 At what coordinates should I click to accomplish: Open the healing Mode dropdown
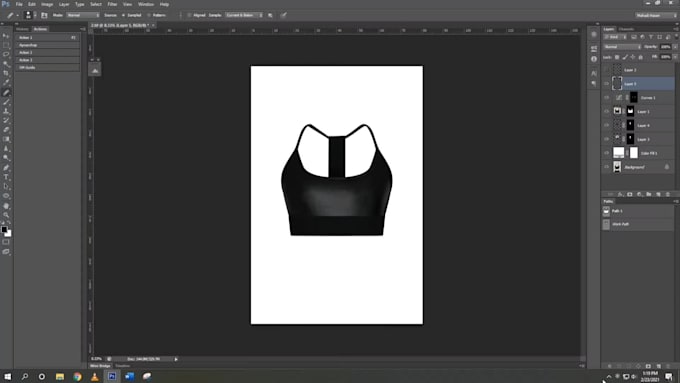point(82,15)
